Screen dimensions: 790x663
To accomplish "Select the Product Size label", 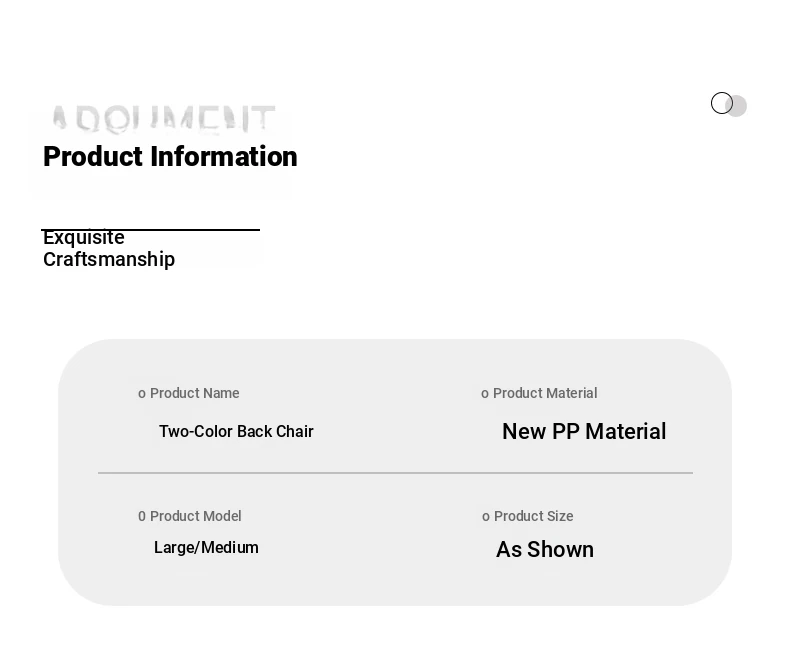I will click(534, 517).
